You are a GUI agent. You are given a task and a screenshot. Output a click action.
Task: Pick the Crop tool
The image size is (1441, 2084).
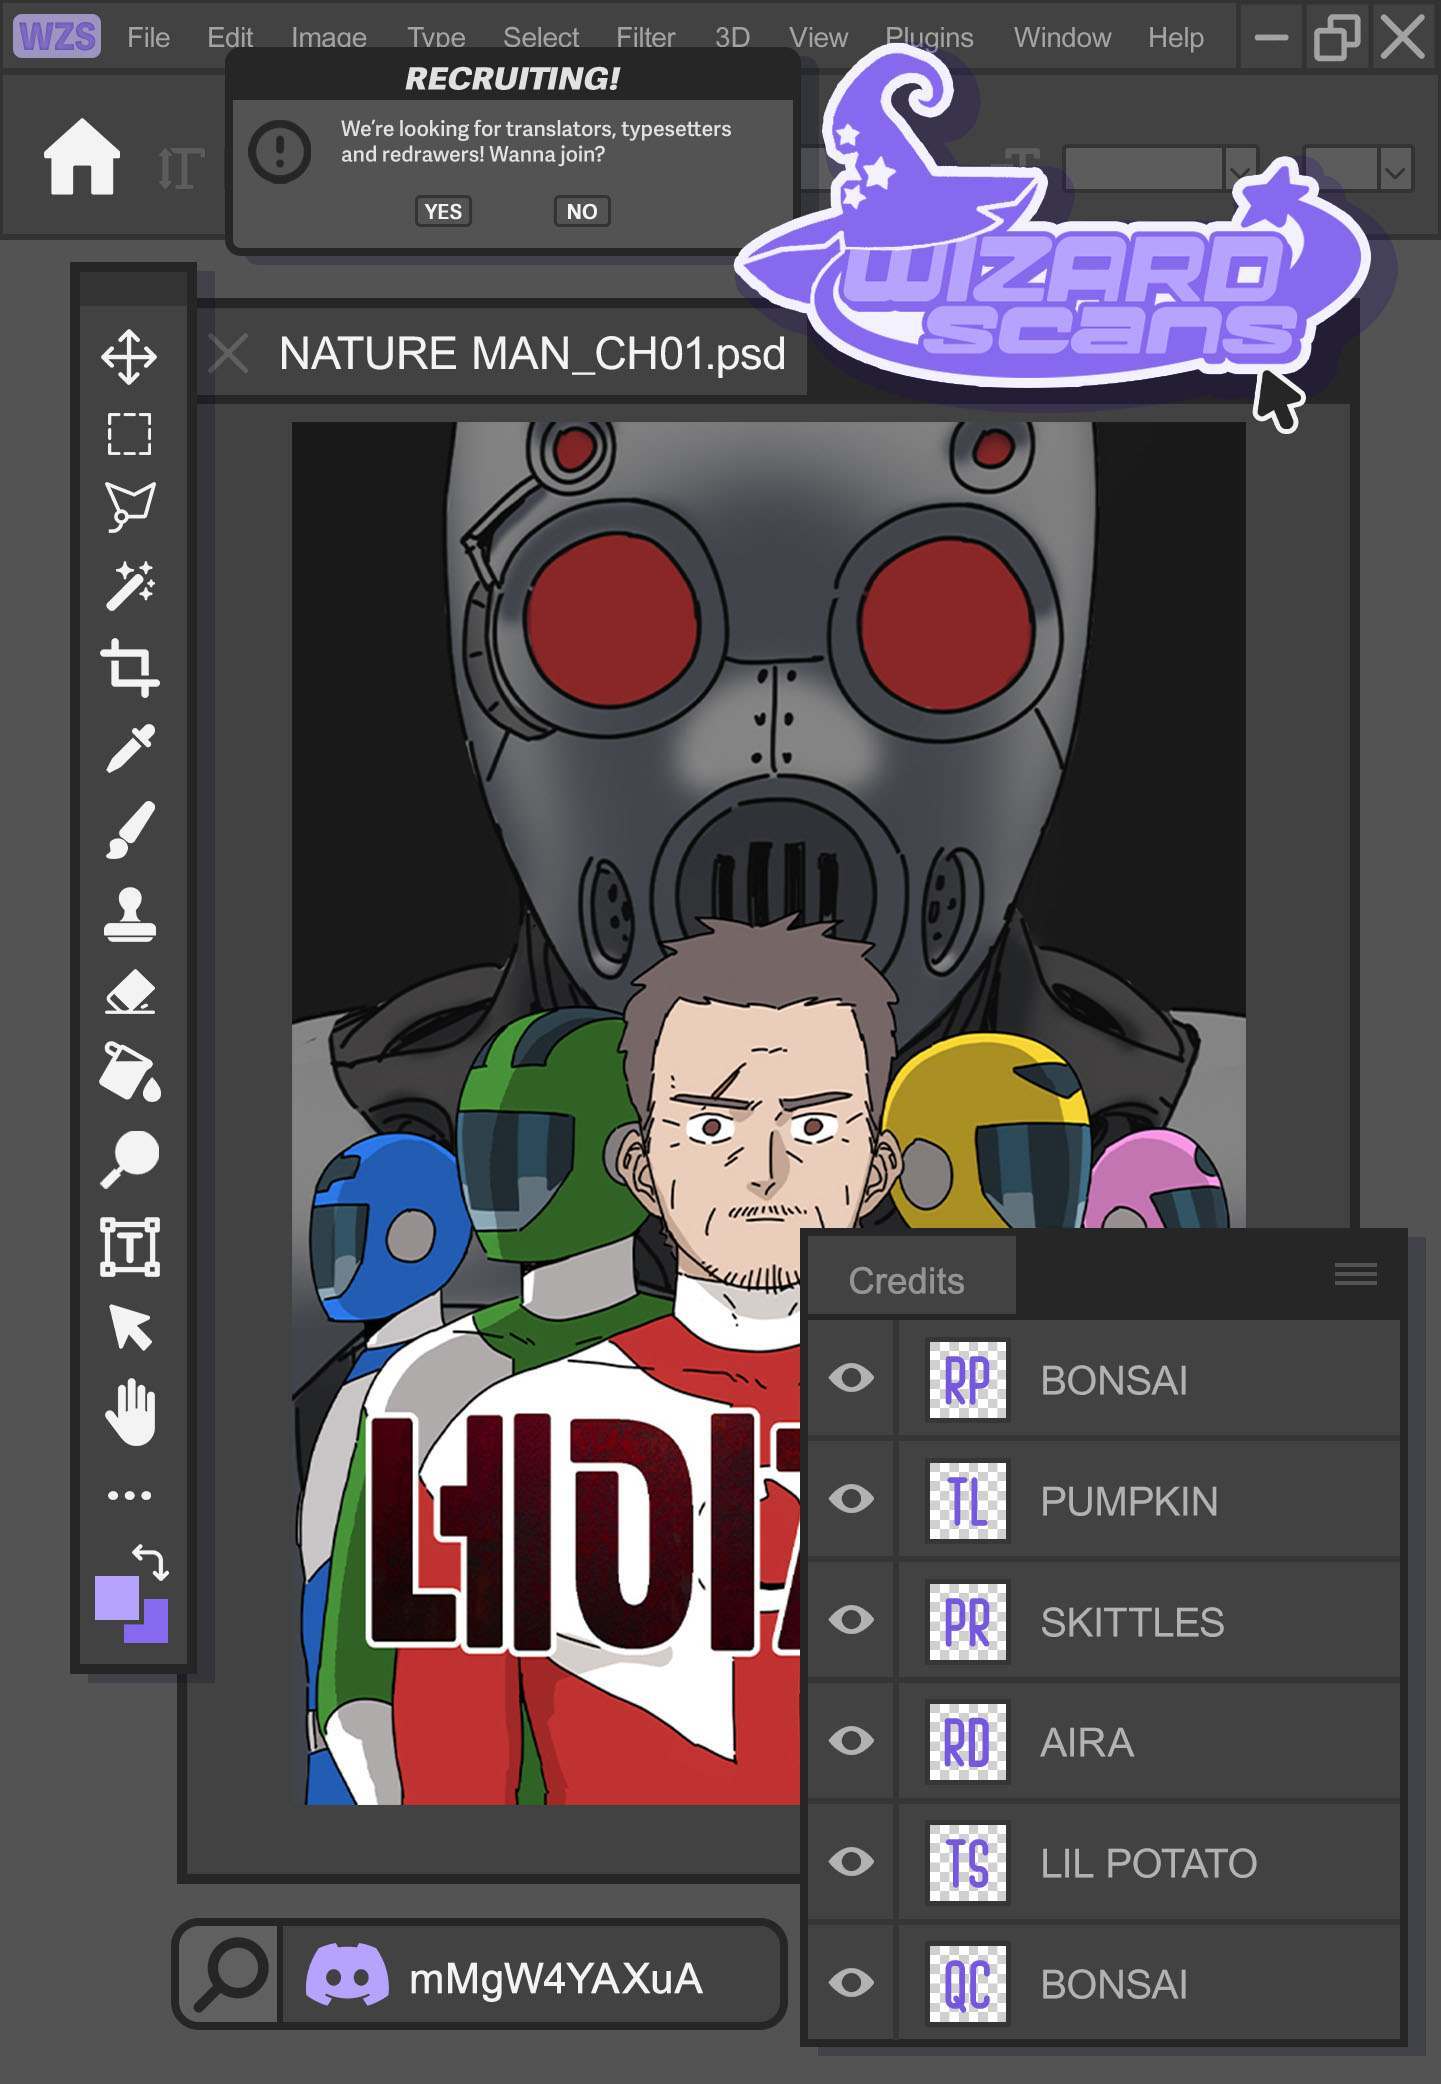click(x=129, y=667)
